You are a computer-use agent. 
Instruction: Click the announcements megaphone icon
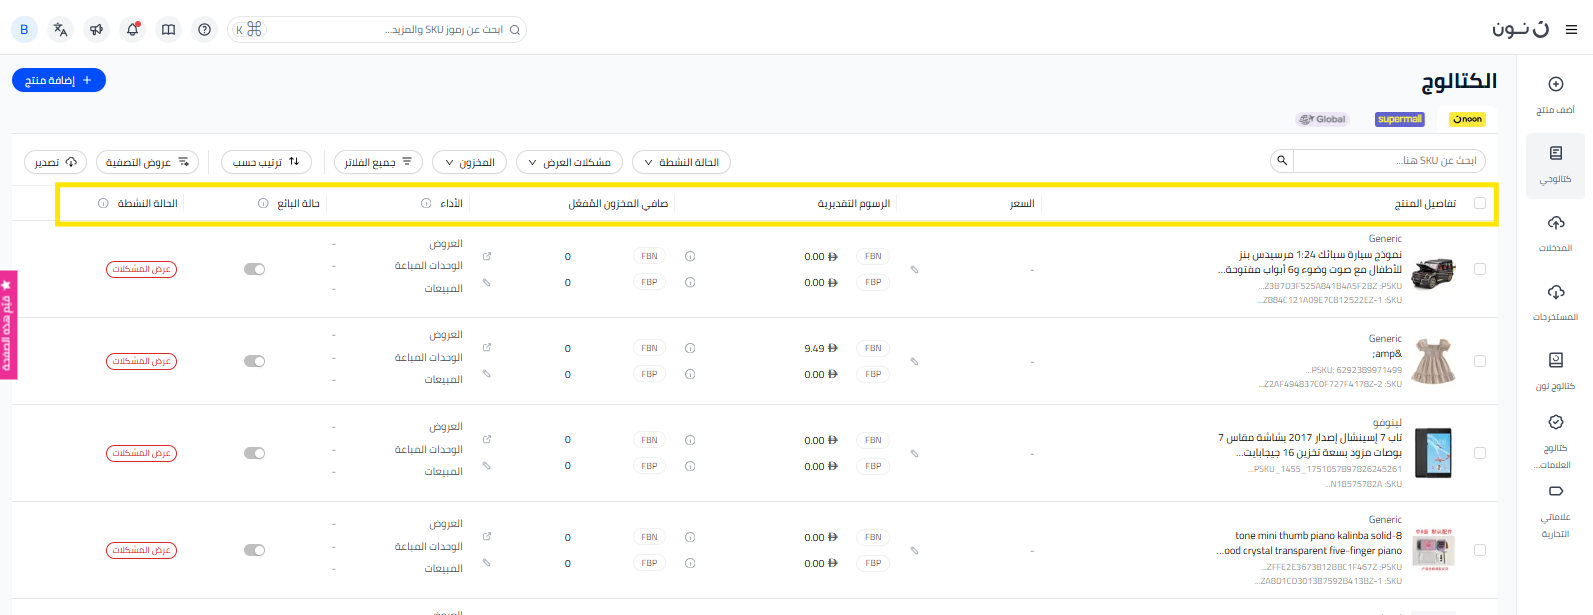[96, 30]
